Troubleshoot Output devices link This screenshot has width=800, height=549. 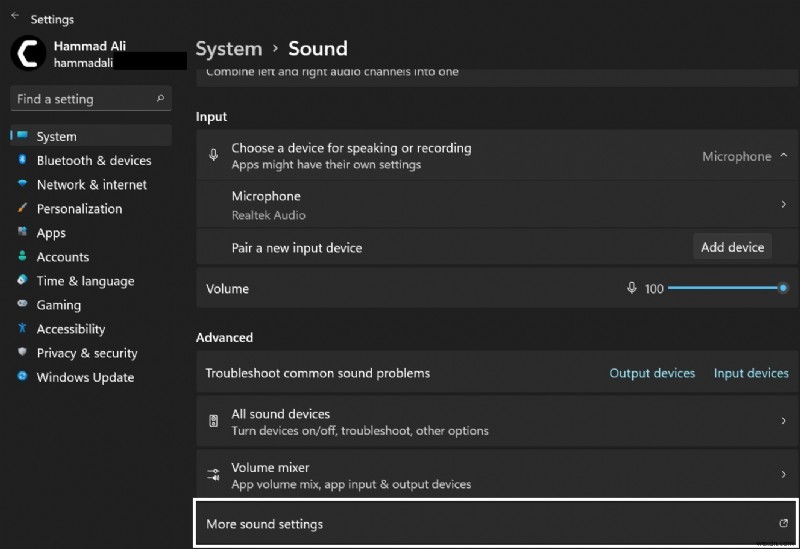coord(652,373)
